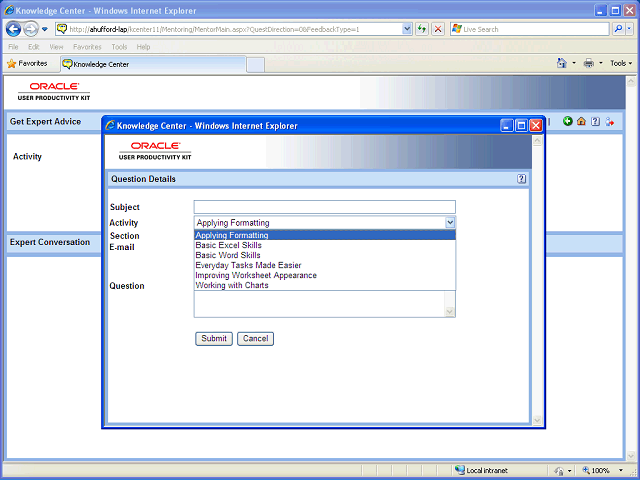Open the File menu

coord(13,47)
